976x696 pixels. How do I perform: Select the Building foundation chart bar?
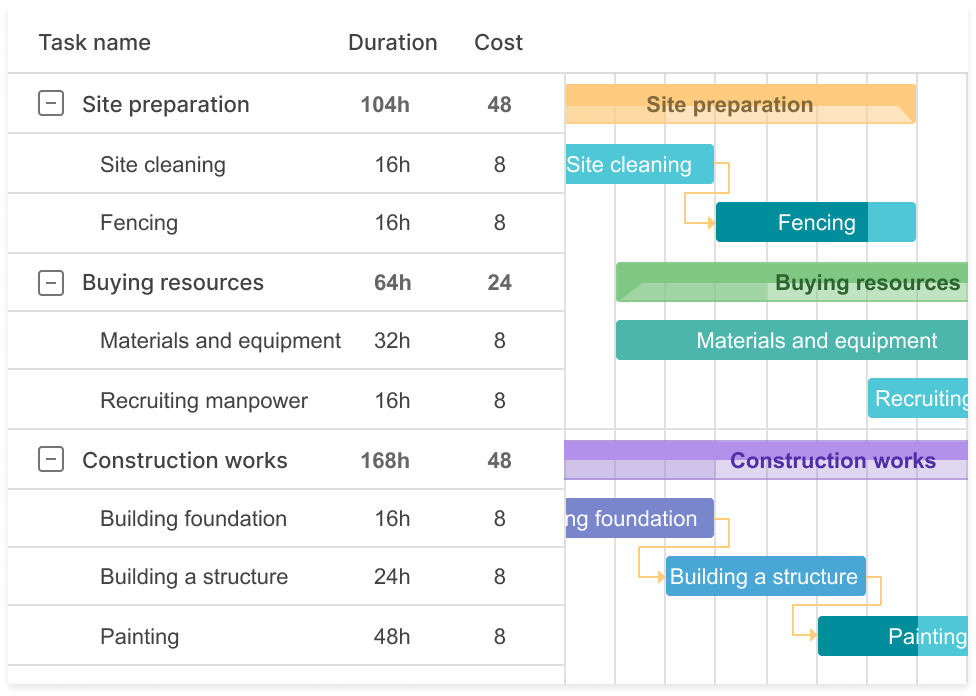[639, 519]
